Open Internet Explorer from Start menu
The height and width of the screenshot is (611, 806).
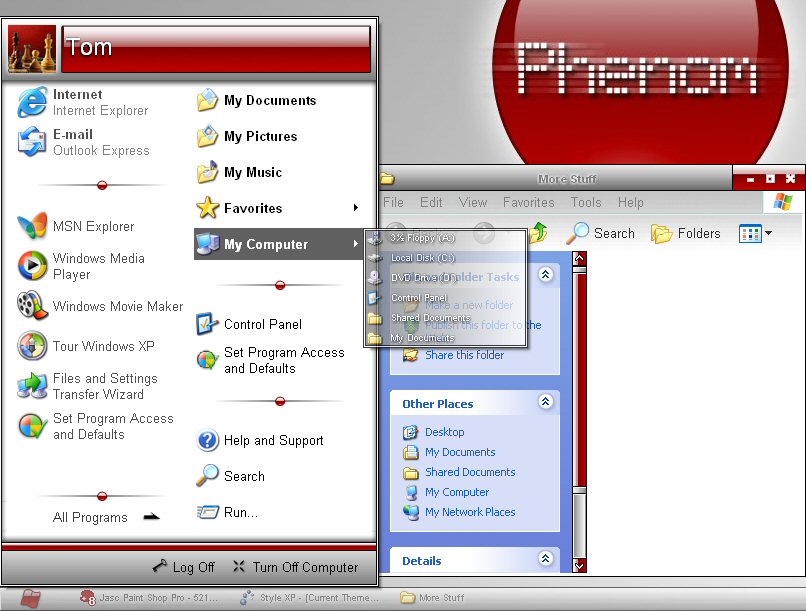tap(83, 102)
